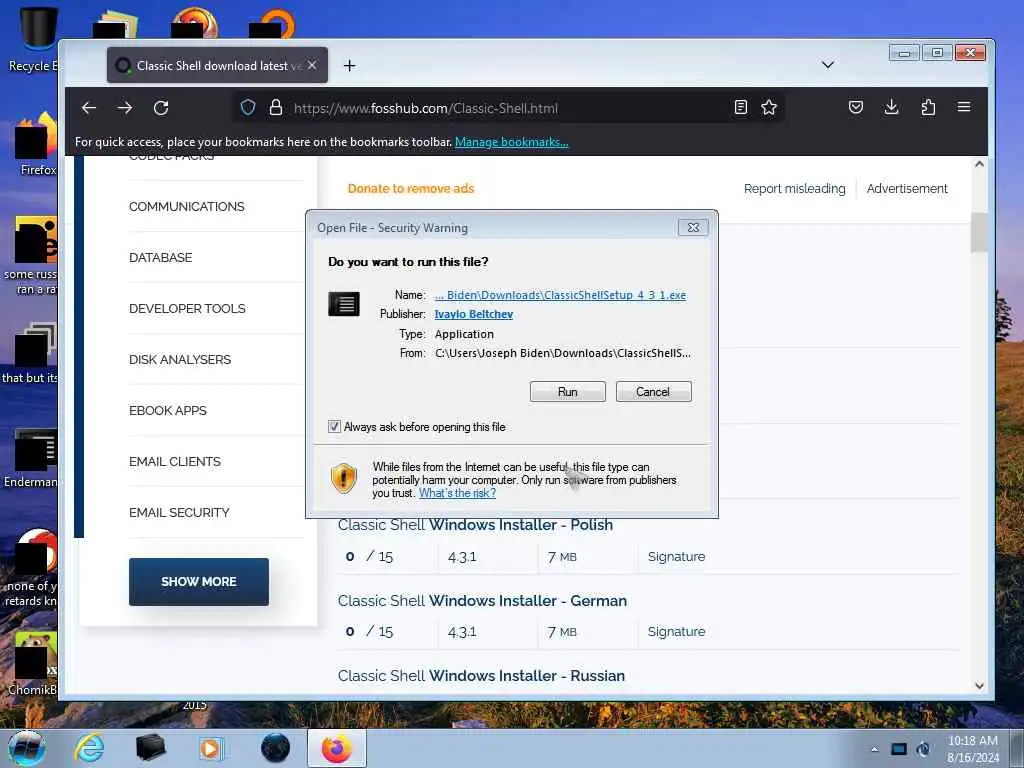Open Signature link for German installer

[x=677, y=632]
